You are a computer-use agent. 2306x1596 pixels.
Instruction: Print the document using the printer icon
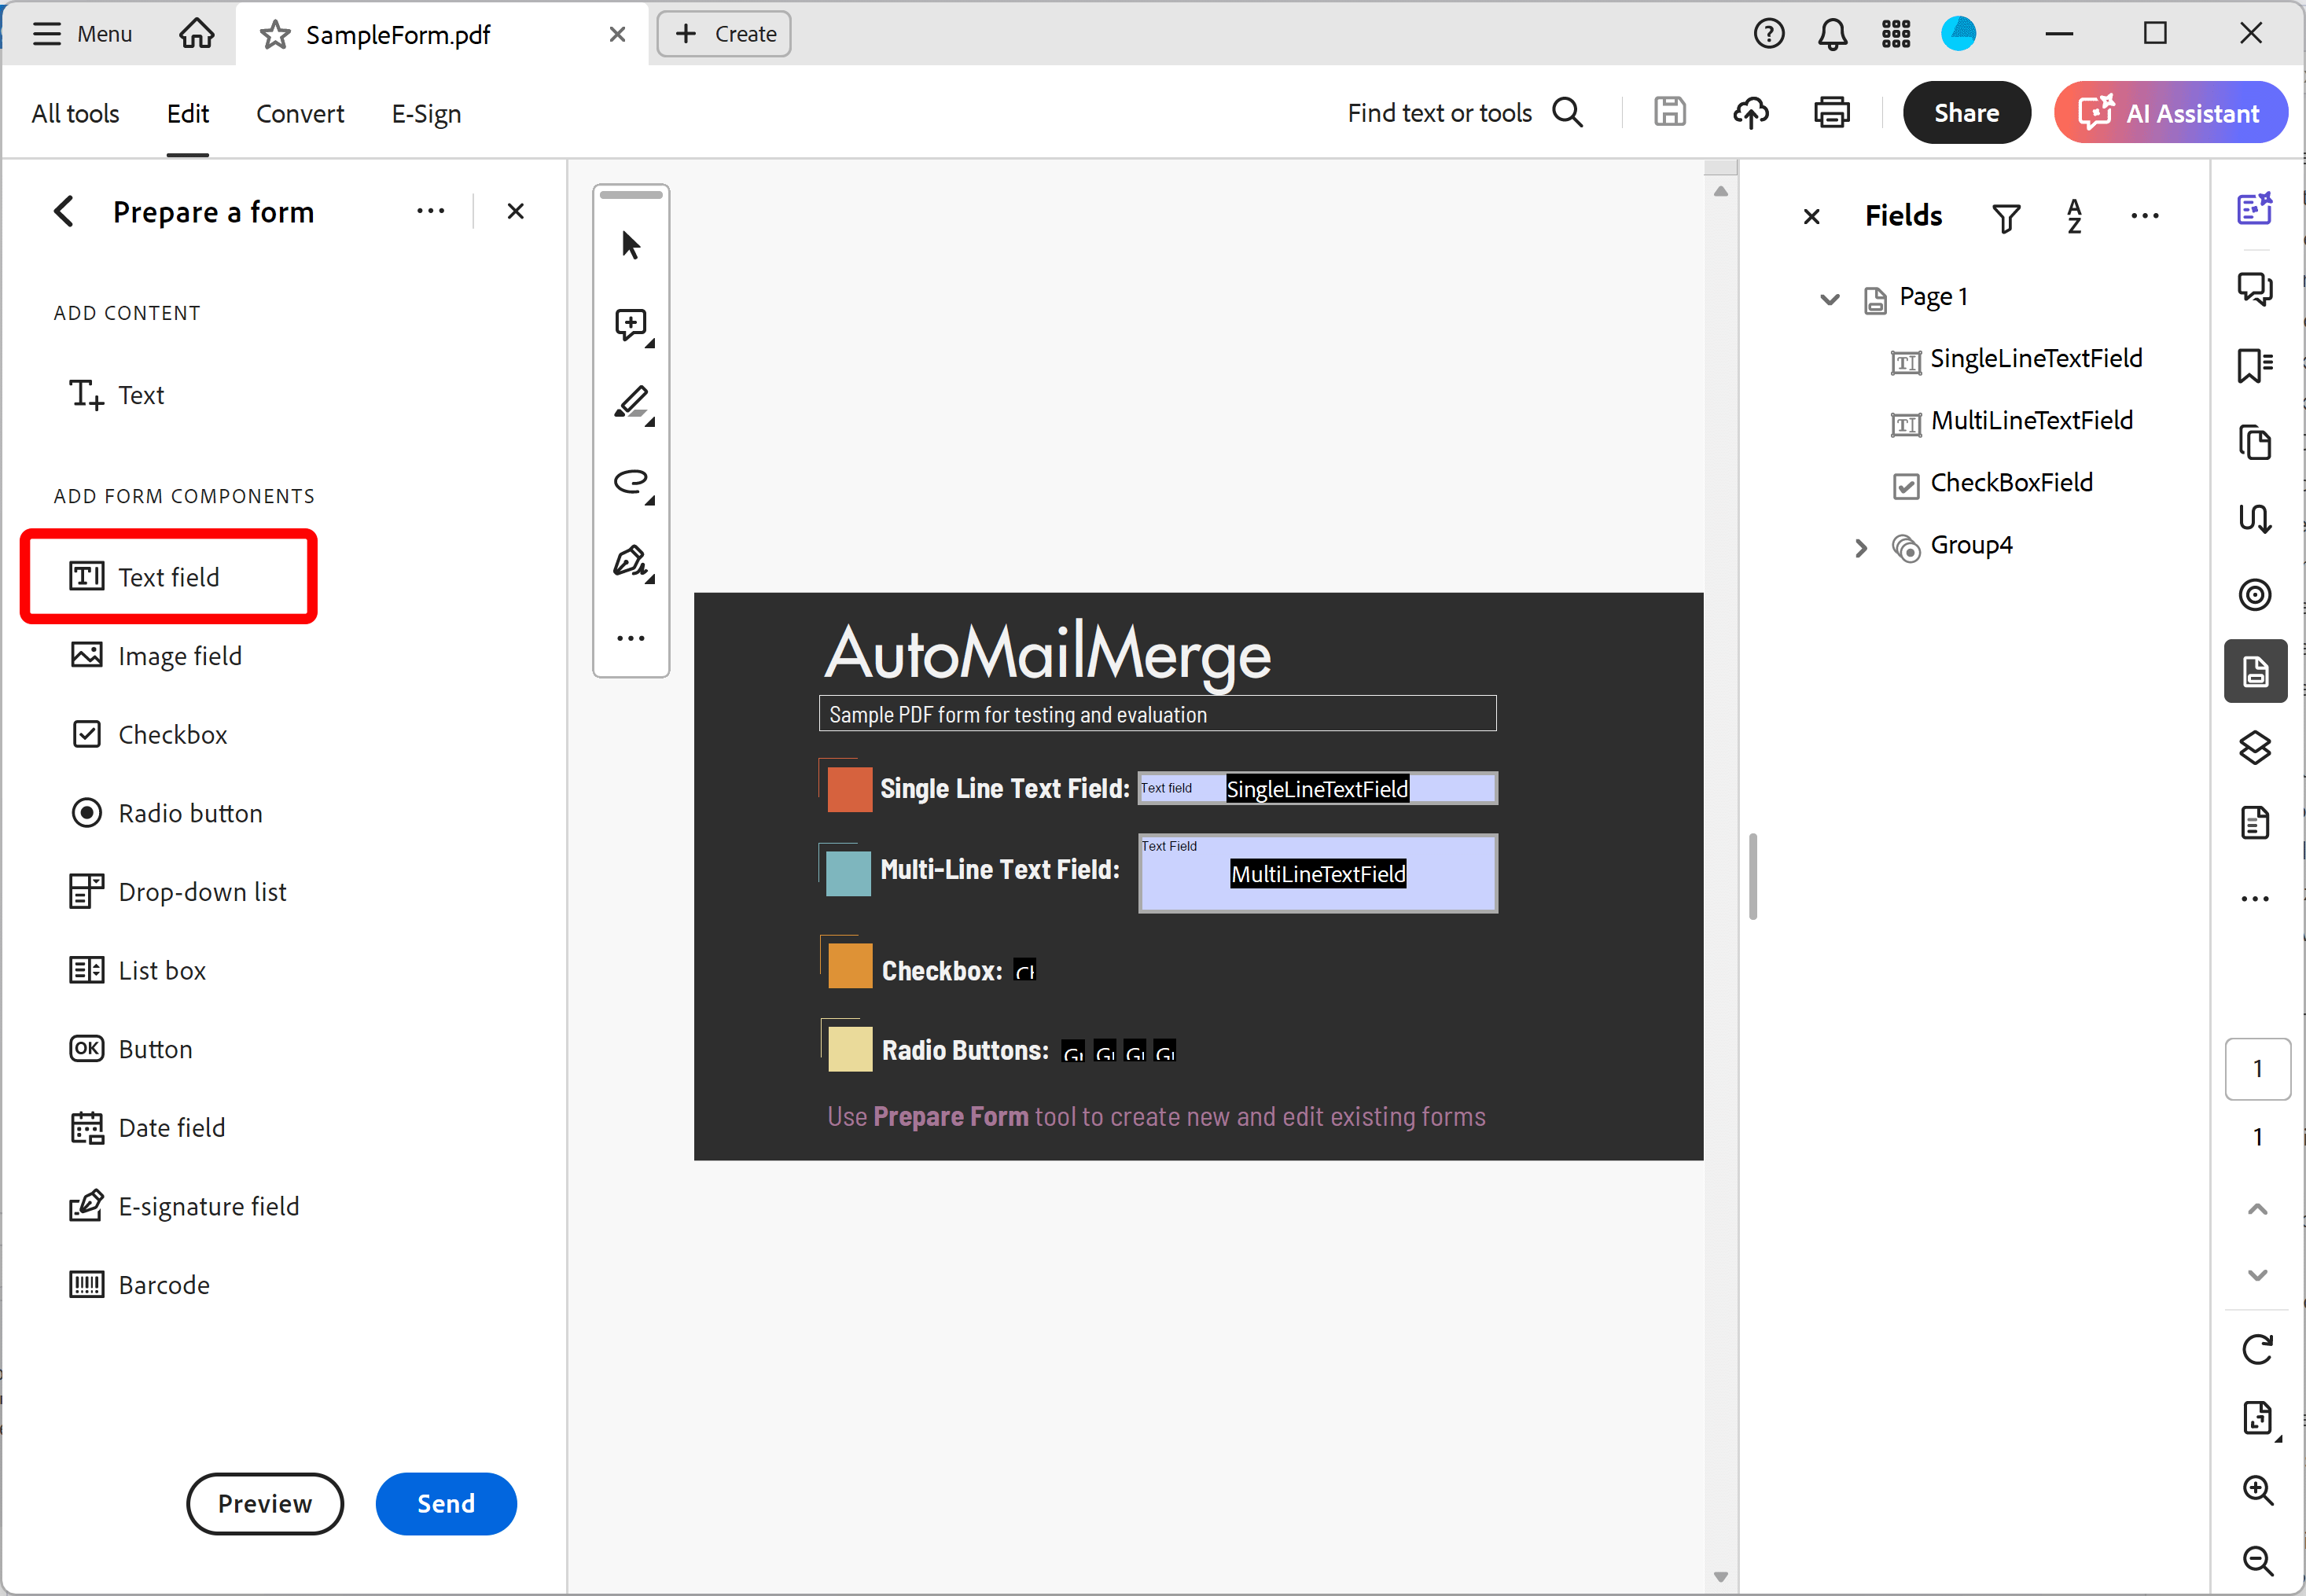[1831, 112]
